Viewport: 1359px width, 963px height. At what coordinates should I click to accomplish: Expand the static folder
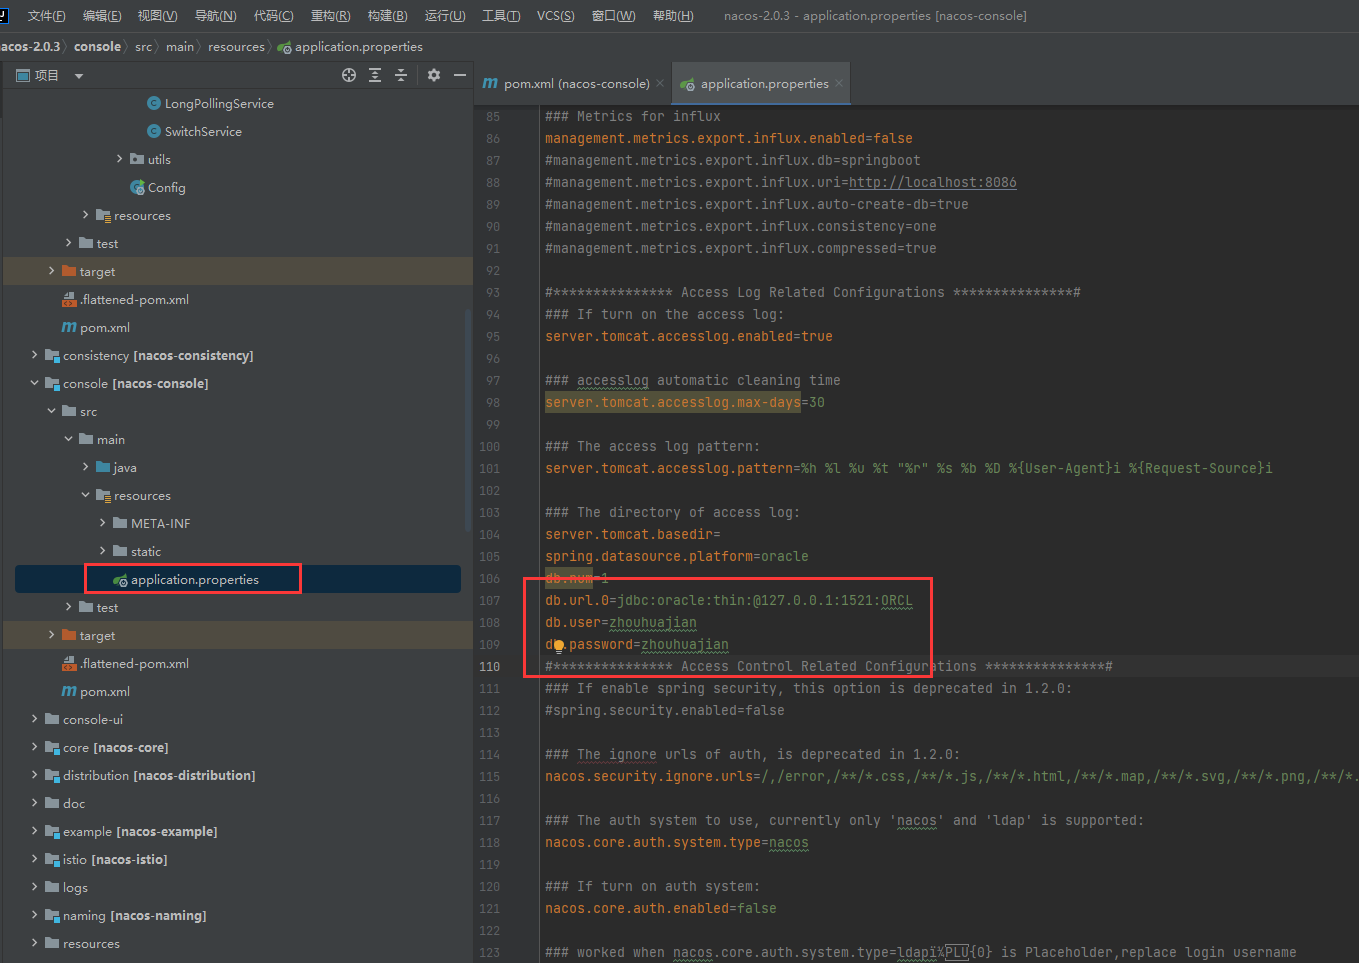[x=103, y=551]
